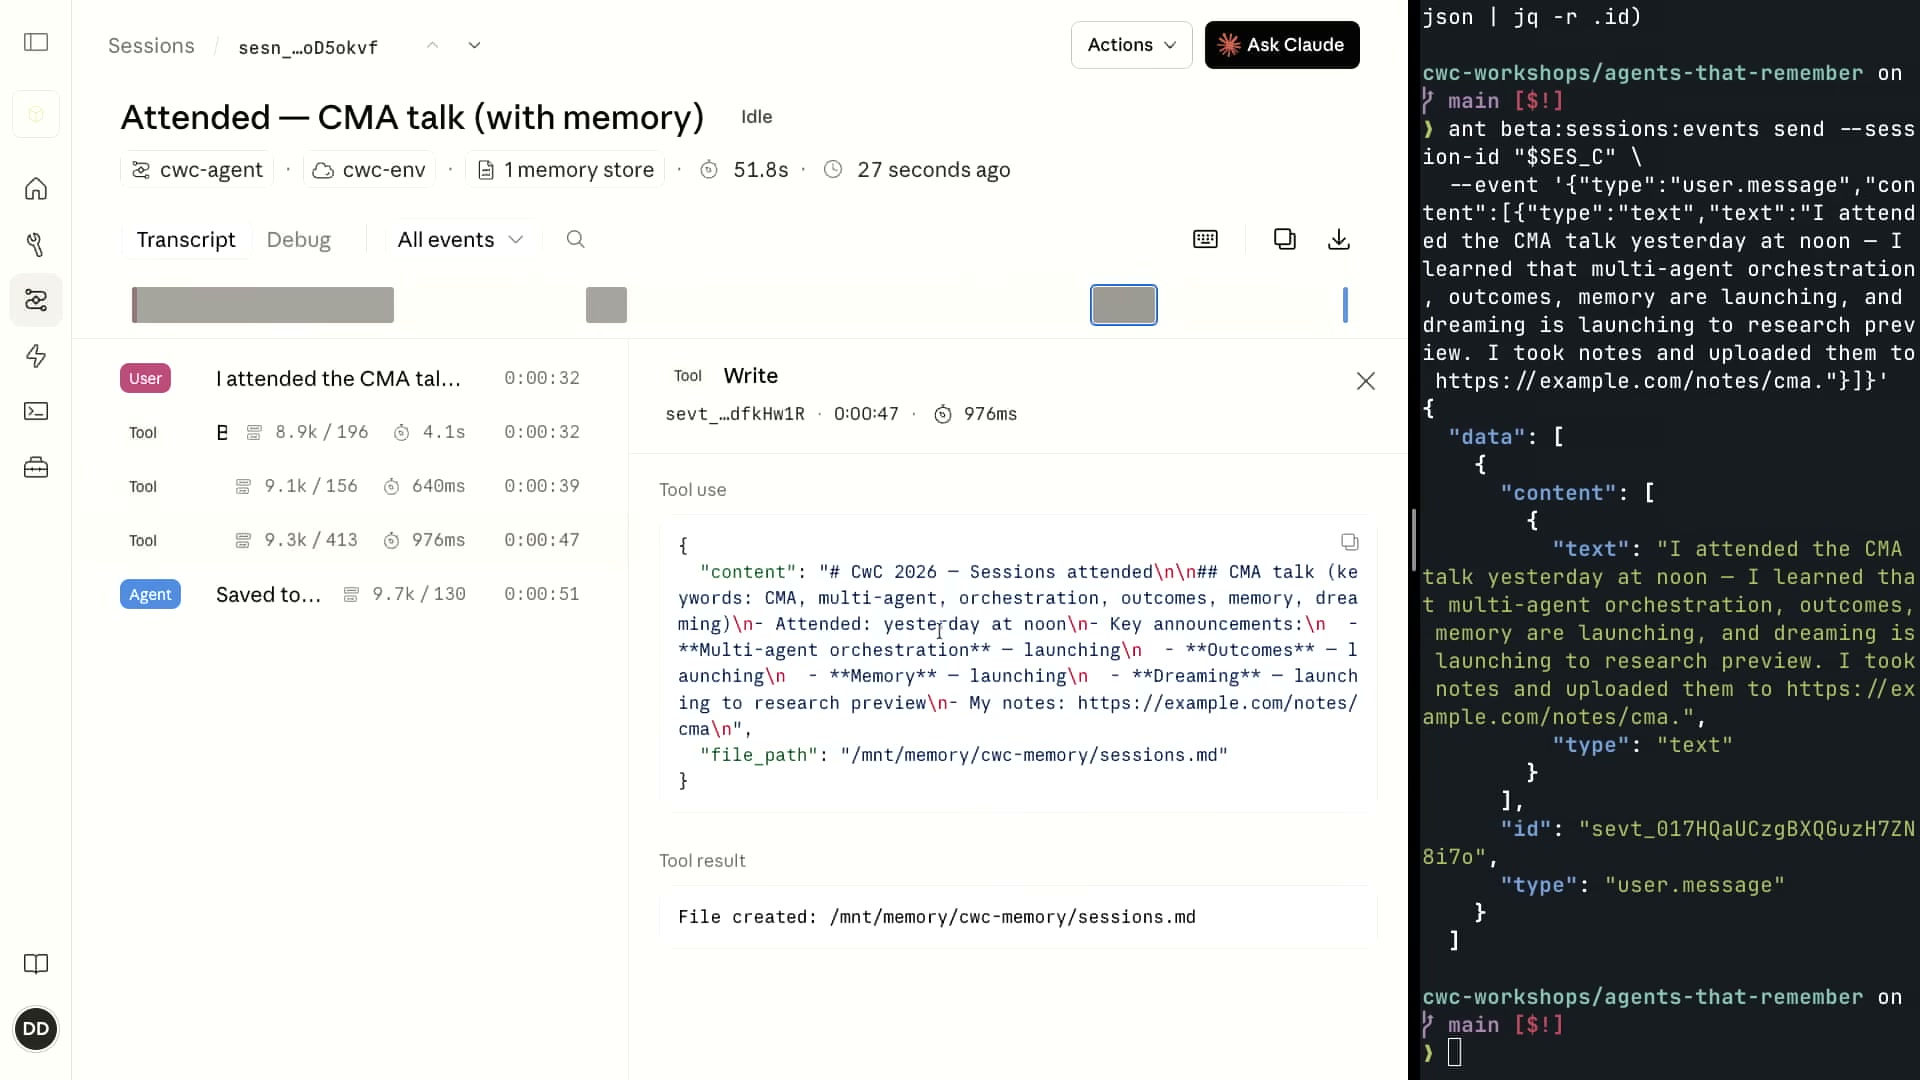Search events with magnifier icon
Image resolution: width=1920 pixels, height=1080 pixels.
coord(575,239)
